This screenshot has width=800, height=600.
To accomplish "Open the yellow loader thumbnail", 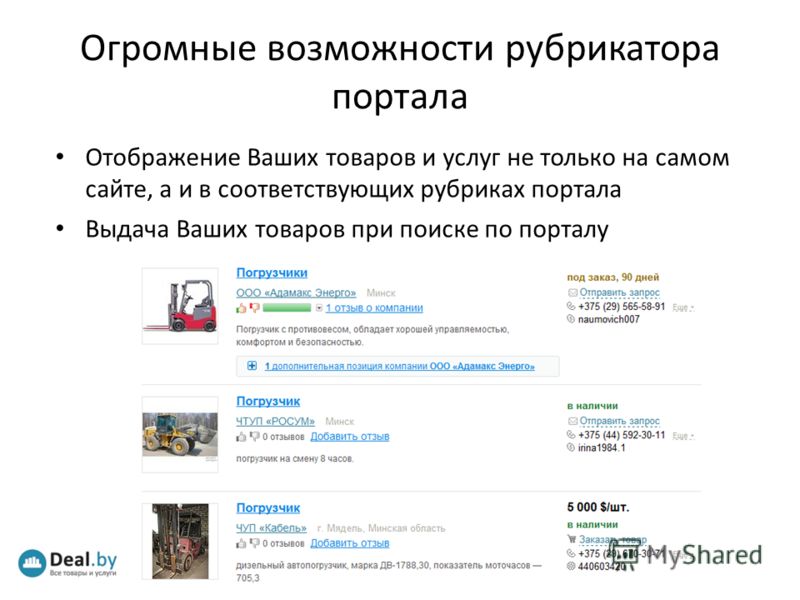I will [x=180, y=435].
